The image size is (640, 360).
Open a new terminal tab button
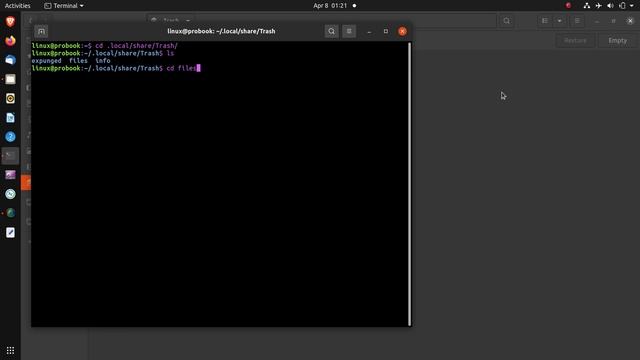[x=41, y=31]
